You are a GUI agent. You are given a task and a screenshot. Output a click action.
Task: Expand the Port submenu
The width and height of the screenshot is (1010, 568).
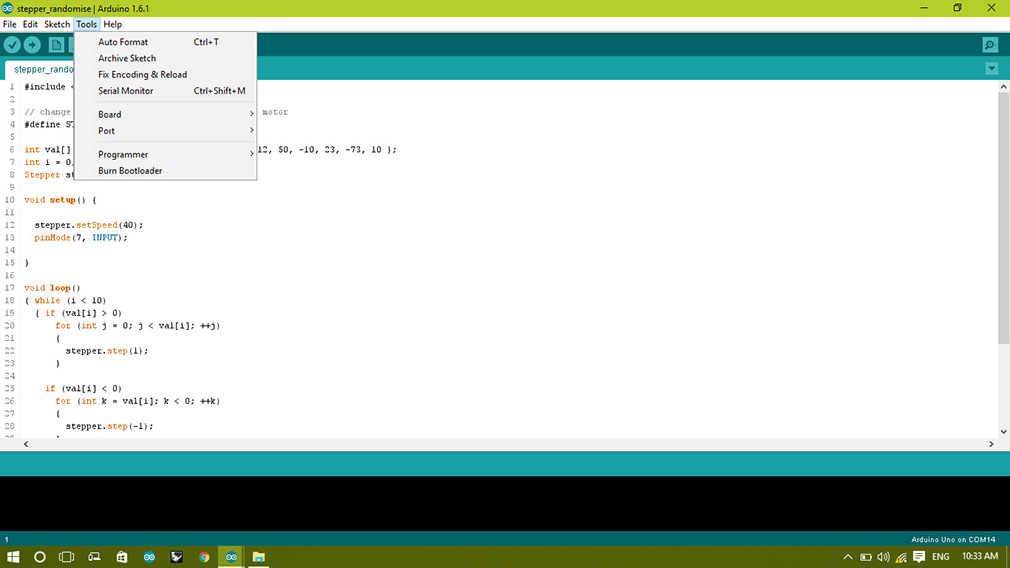[x=166, y=131]
